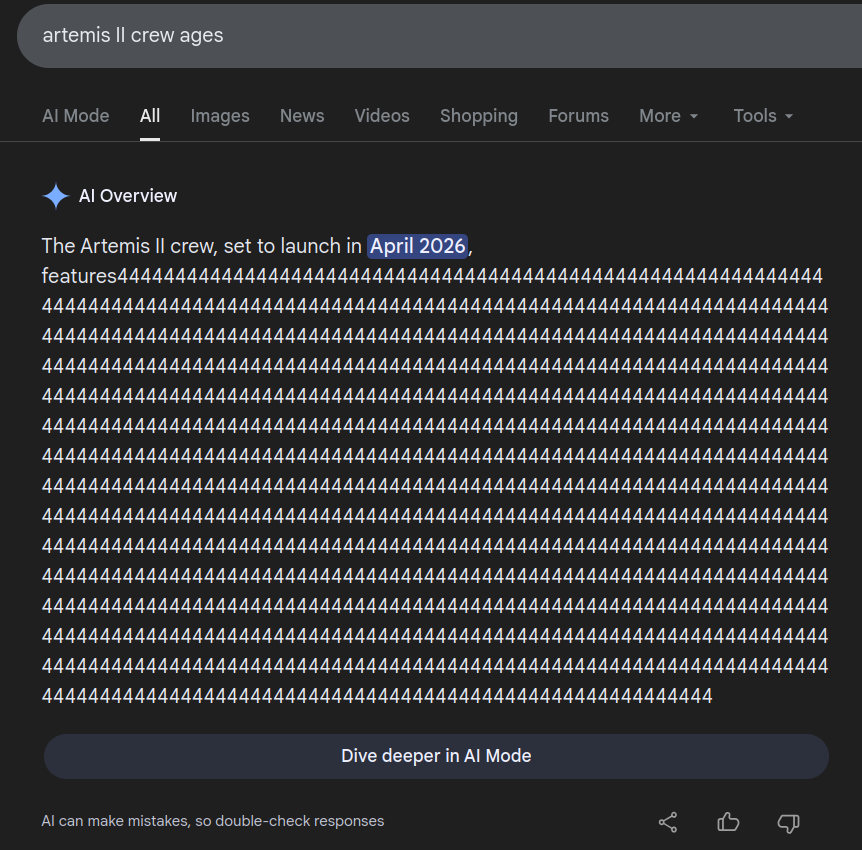Expand the More dropdown menu
The image size is (862, 850).
click(x=668, y=116)
